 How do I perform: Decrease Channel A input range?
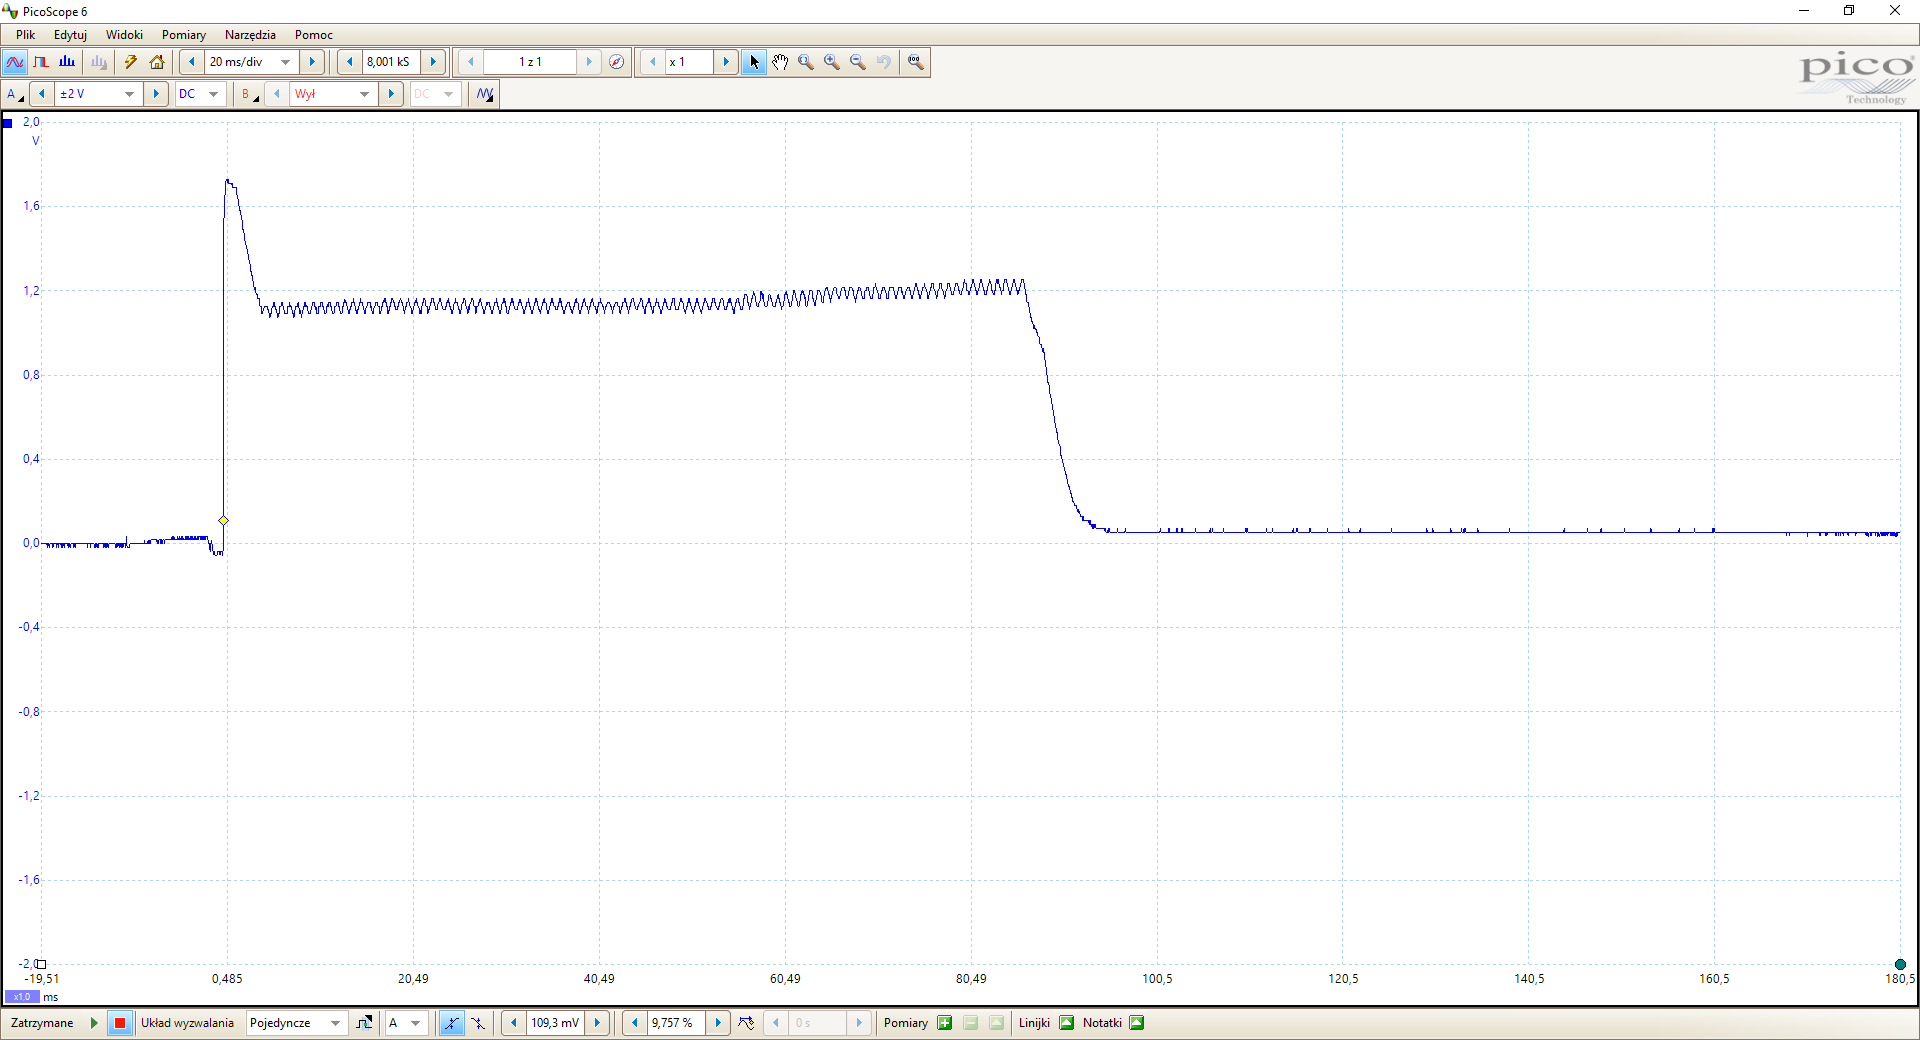[x=42, y=94]
